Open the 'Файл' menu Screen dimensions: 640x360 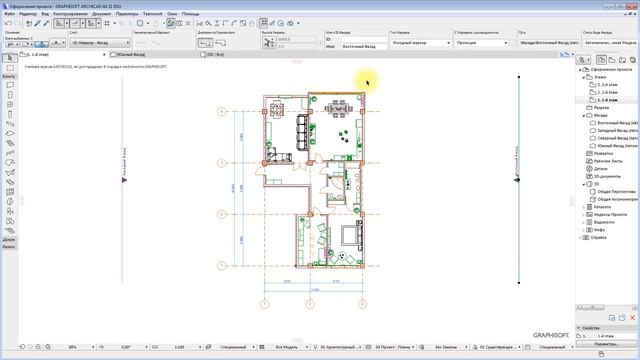[x=9, y=14]
